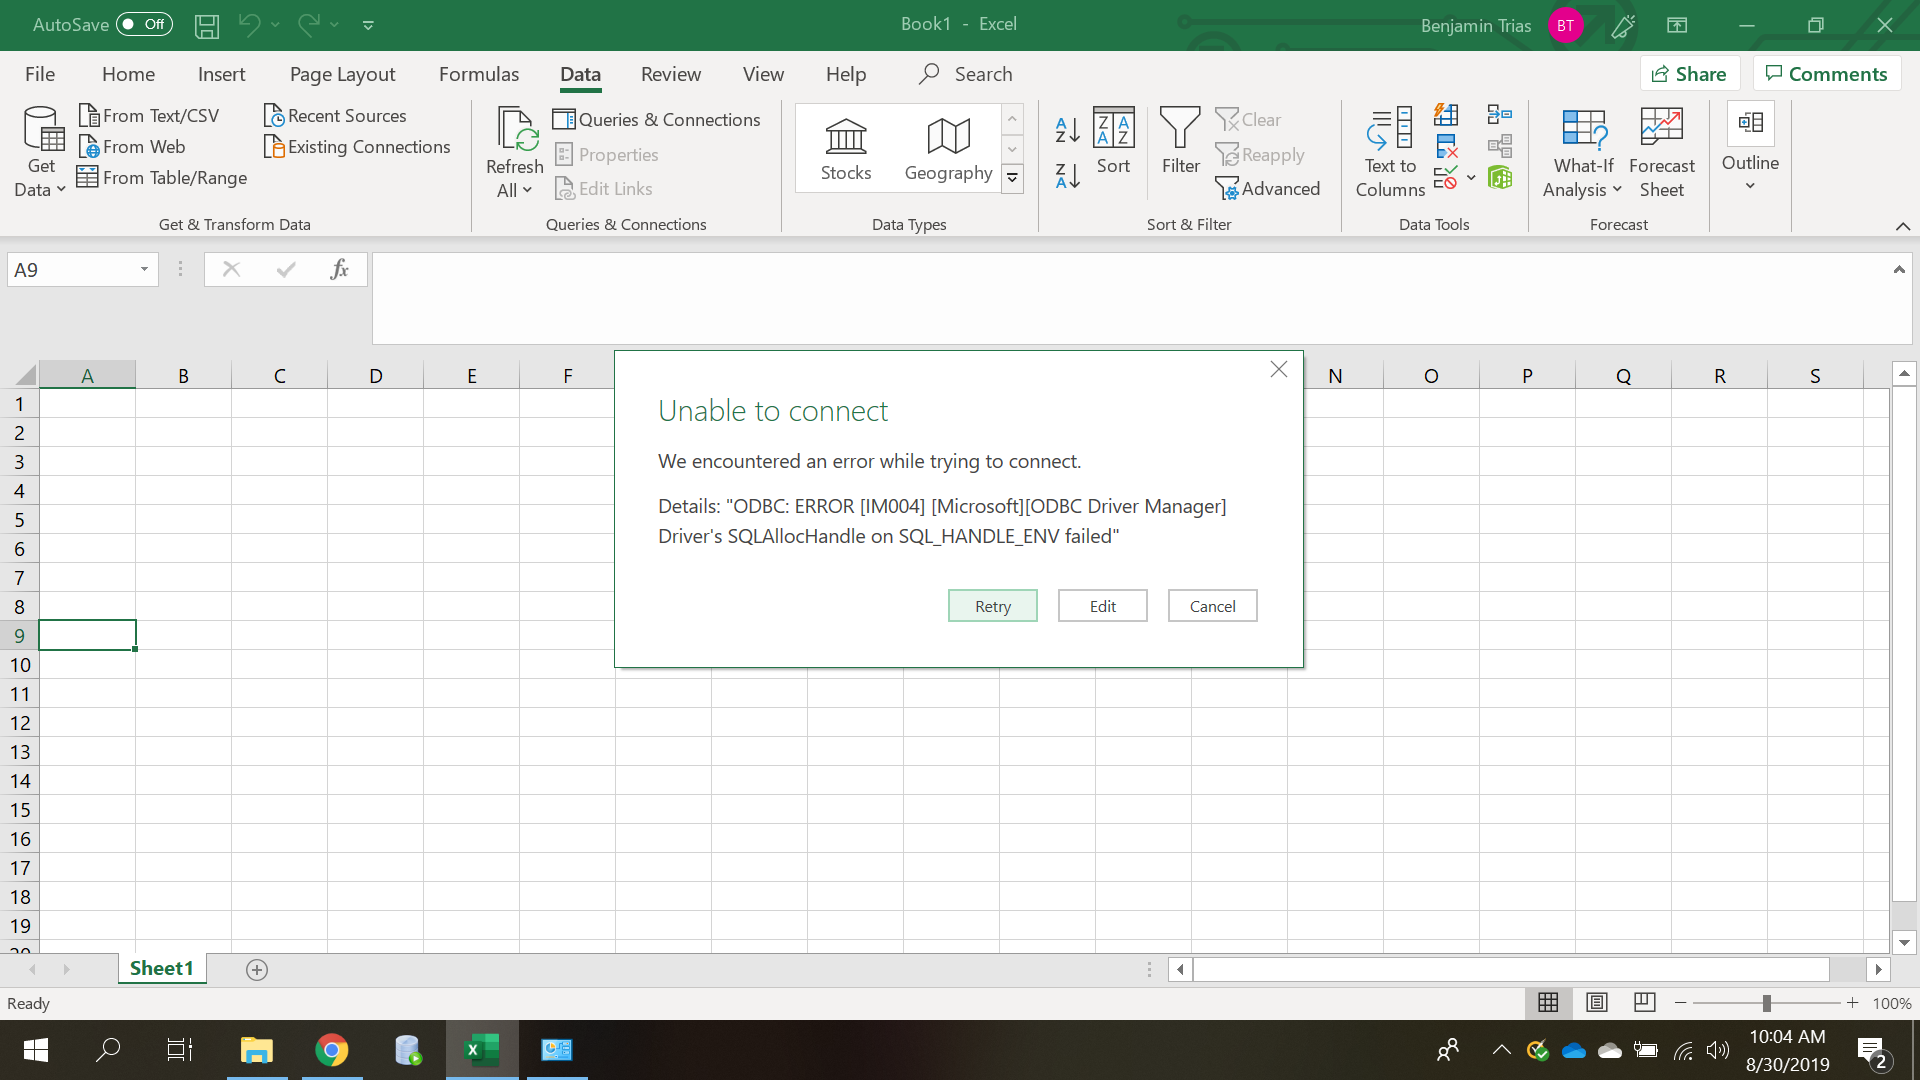Switch to the Home tab
Screen dimensions: 1920x1080
128,75
